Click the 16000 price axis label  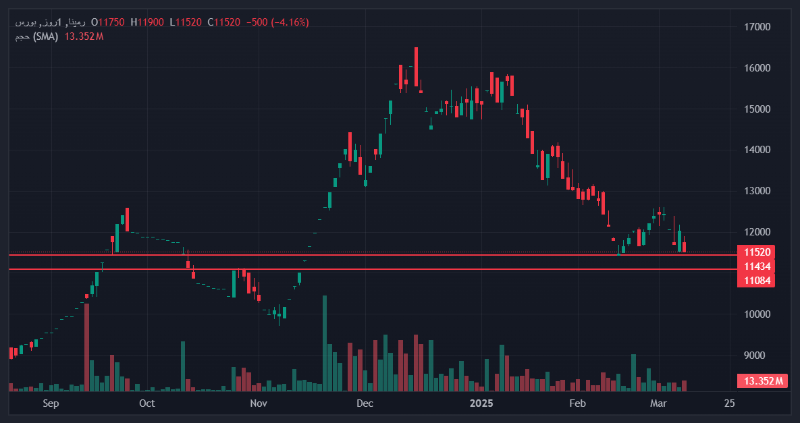tap(757, 68)
